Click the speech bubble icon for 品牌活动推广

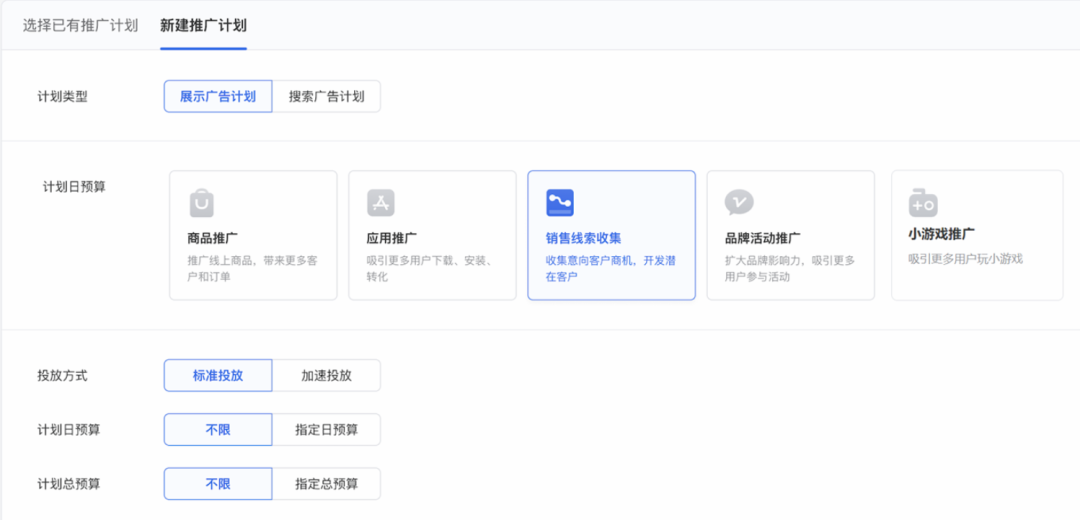(739, 203)
